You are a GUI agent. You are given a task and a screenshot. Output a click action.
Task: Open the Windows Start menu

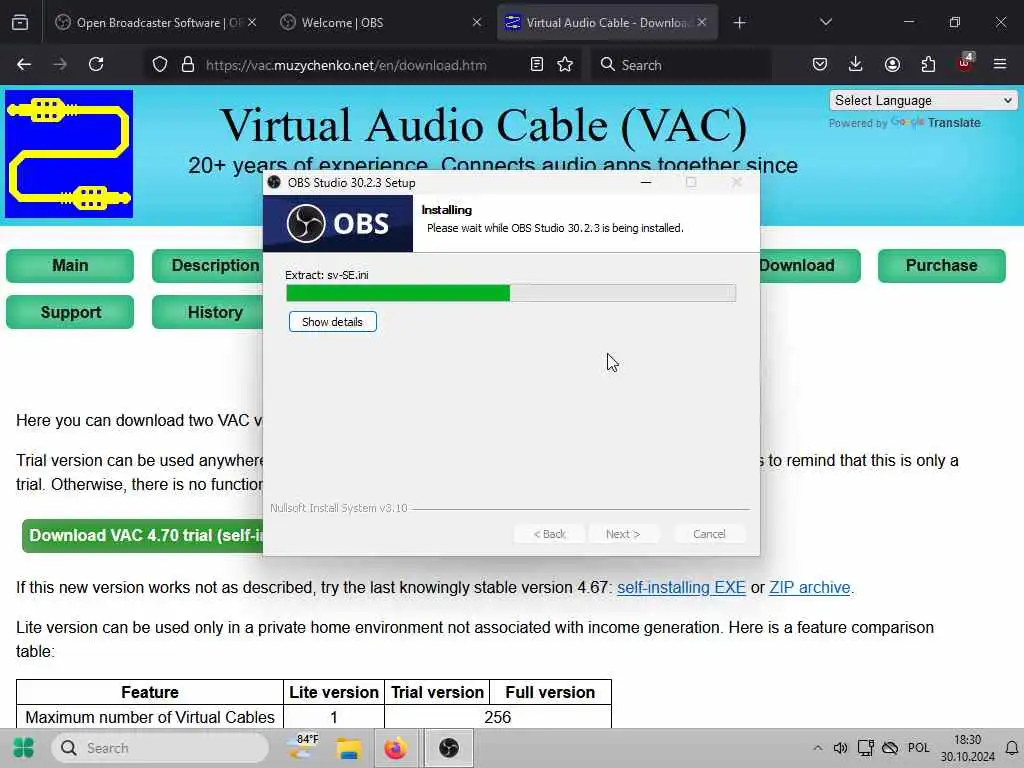(x=24, y=748)
